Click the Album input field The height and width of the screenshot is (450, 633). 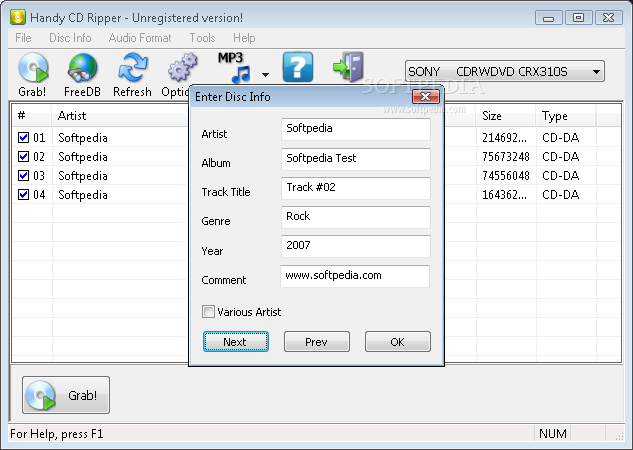(356, 159)
